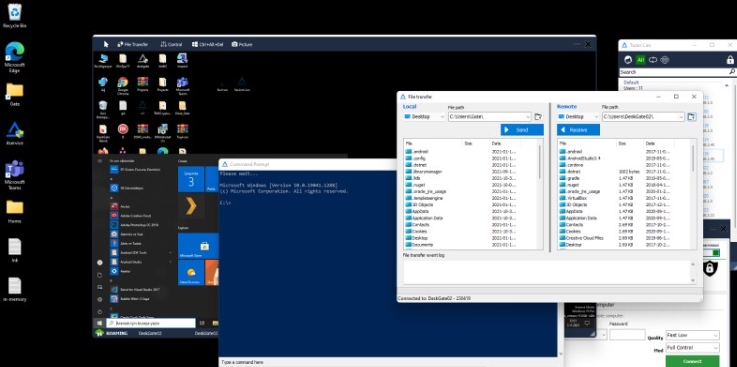Open Microsoft Teams on local desktop
Viewport: 737px width, 367px height.
(x=15, y=175)
